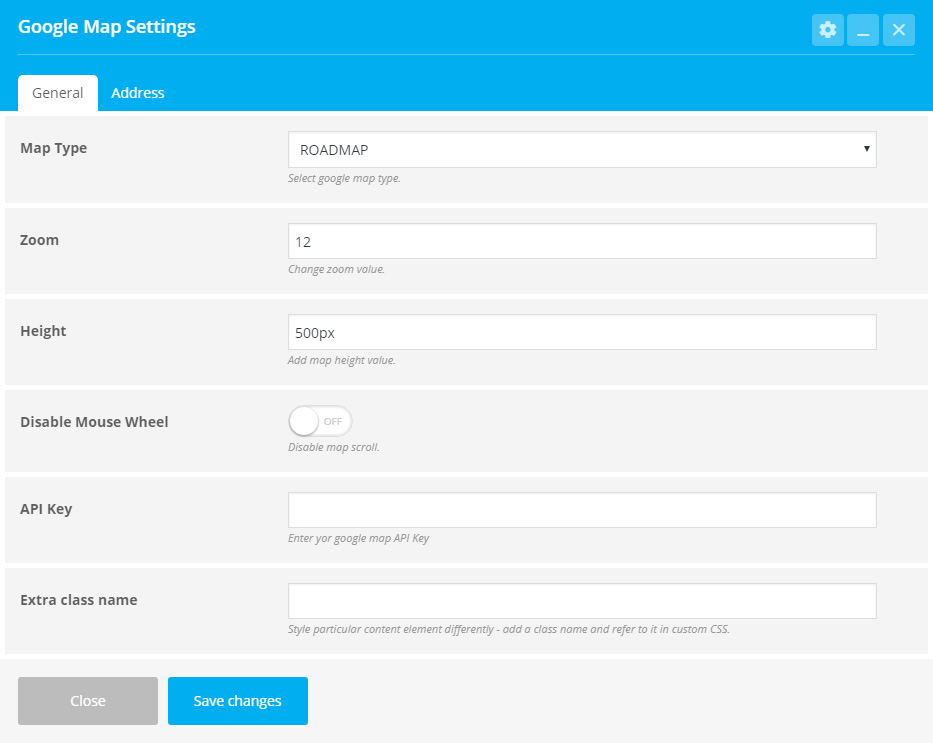
Task: Select the 'Add map height value.' hint
Action: pos(342,360)
